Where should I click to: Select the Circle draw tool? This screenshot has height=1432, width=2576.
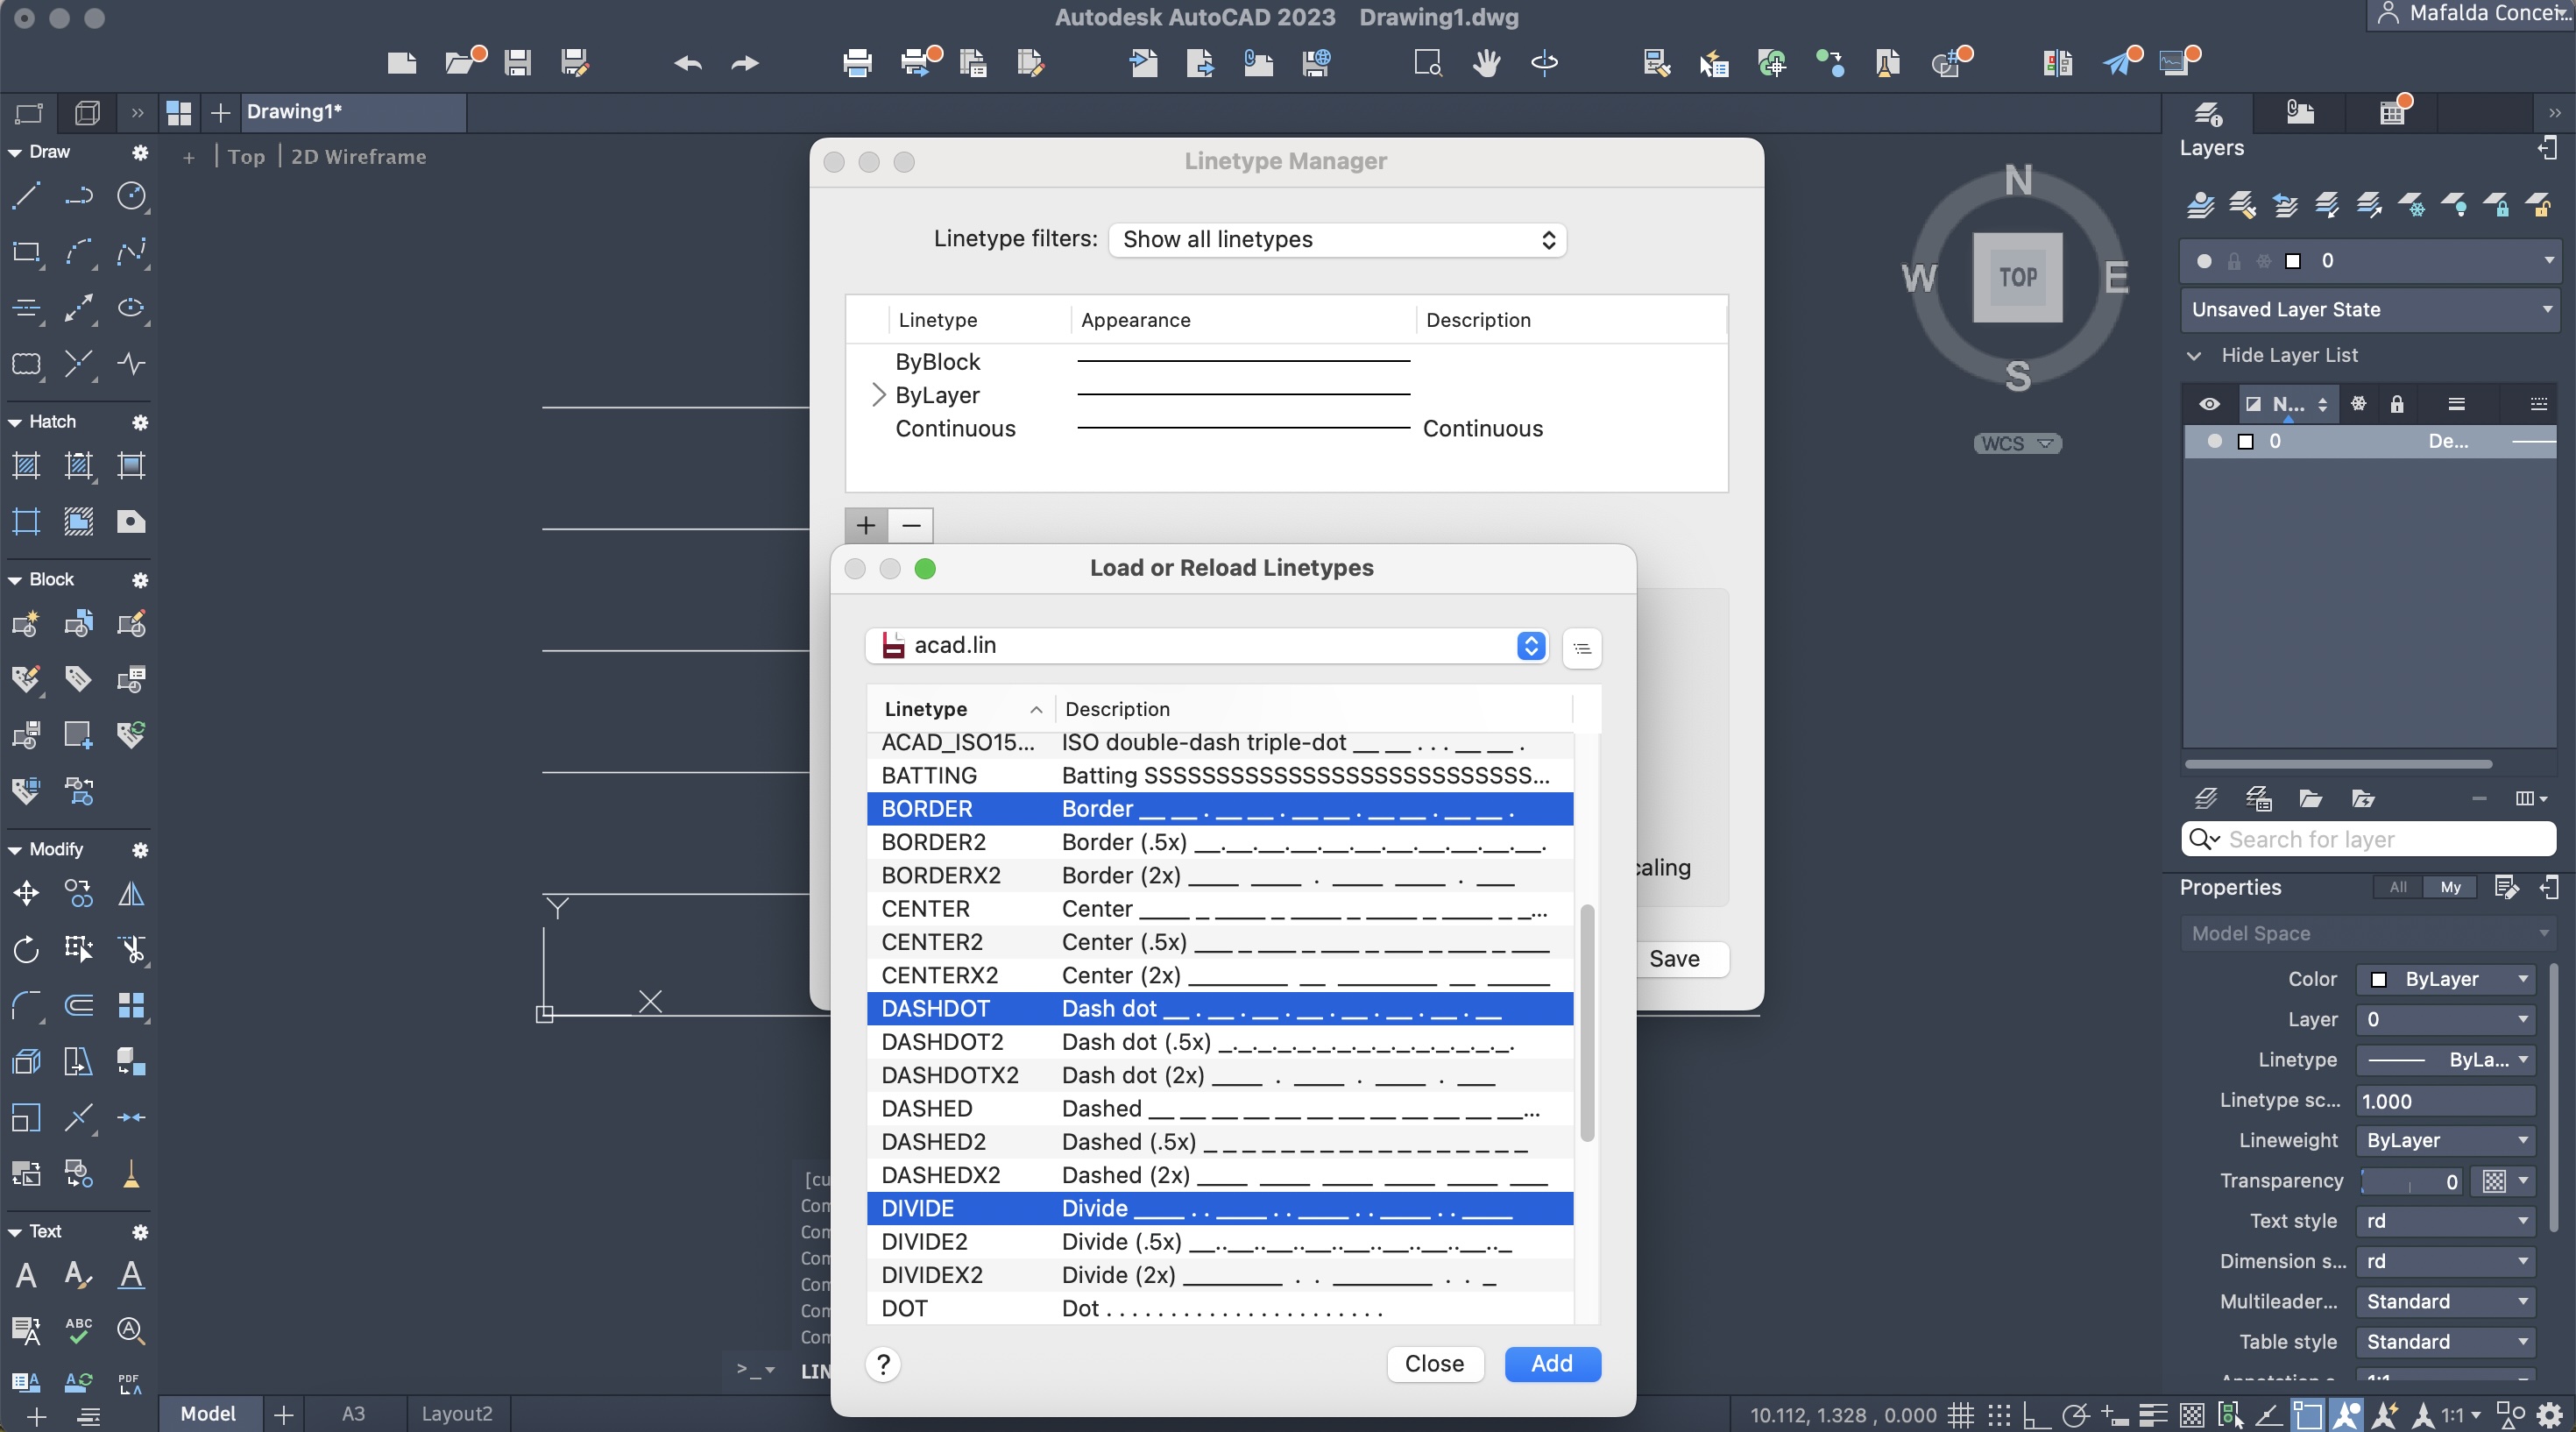coord(131,196)
